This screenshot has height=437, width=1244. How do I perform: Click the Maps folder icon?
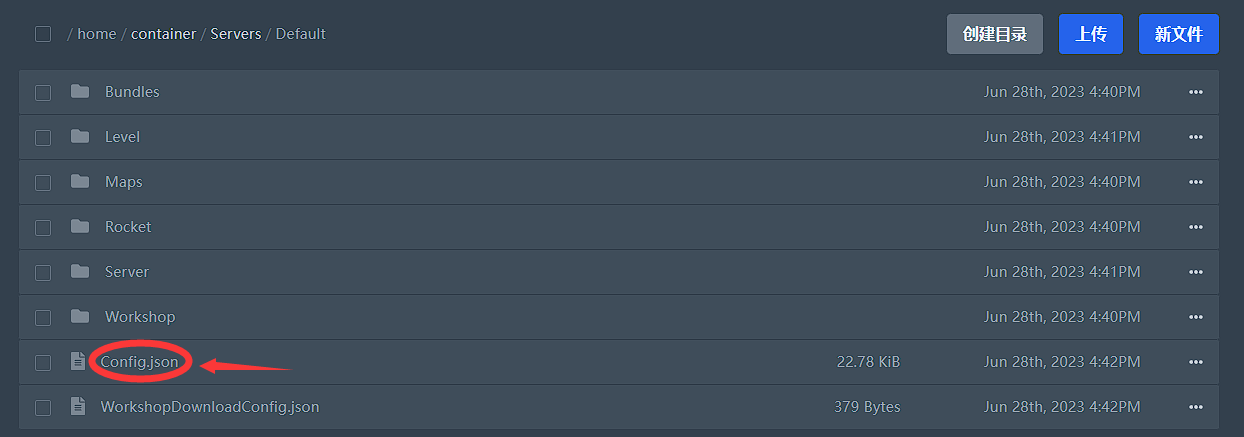pyautogui.click(x=80, y=181)
